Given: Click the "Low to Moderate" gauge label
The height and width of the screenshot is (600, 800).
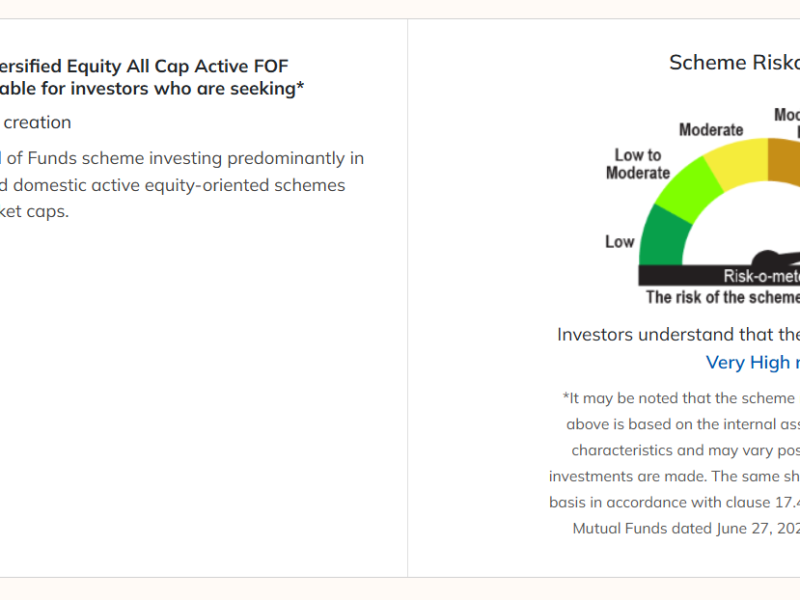Looking at the screenshot, I should [638, 164].
